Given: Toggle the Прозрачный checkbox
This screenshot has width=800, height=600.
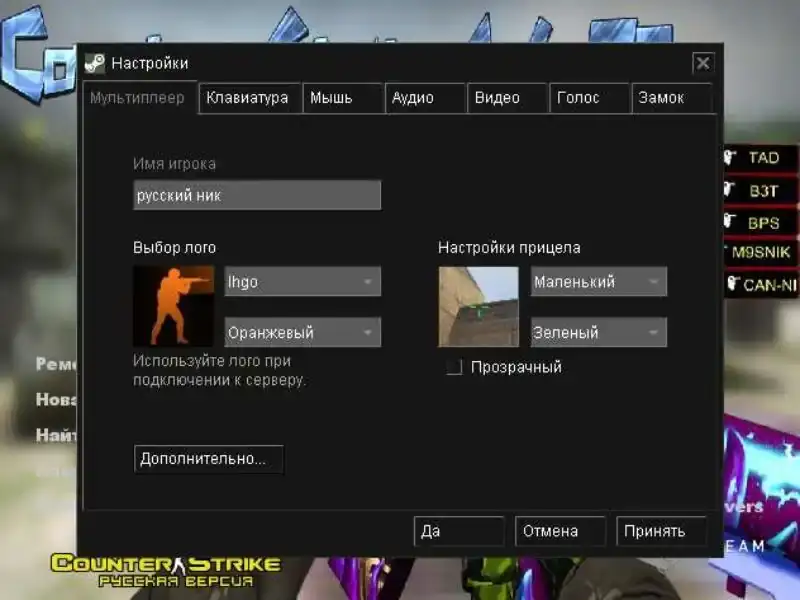Looking at the screenshot, I should pyautogui.click(x=454, y=367).
